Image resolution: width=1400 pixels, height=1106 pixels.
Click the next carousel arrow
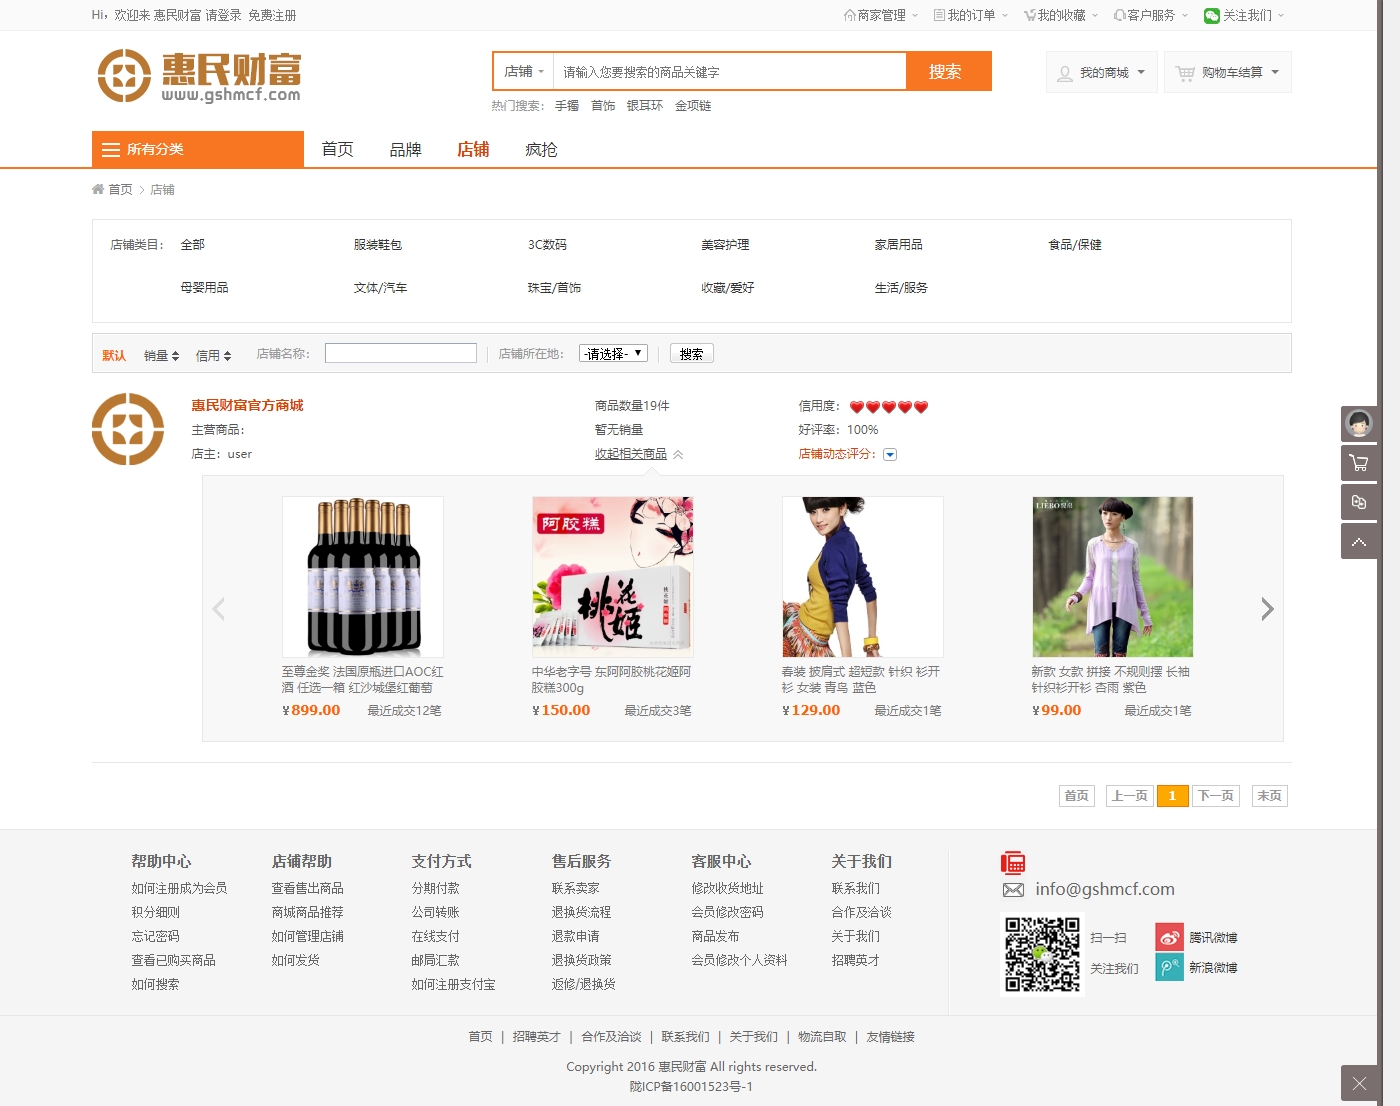(1266, 609)
